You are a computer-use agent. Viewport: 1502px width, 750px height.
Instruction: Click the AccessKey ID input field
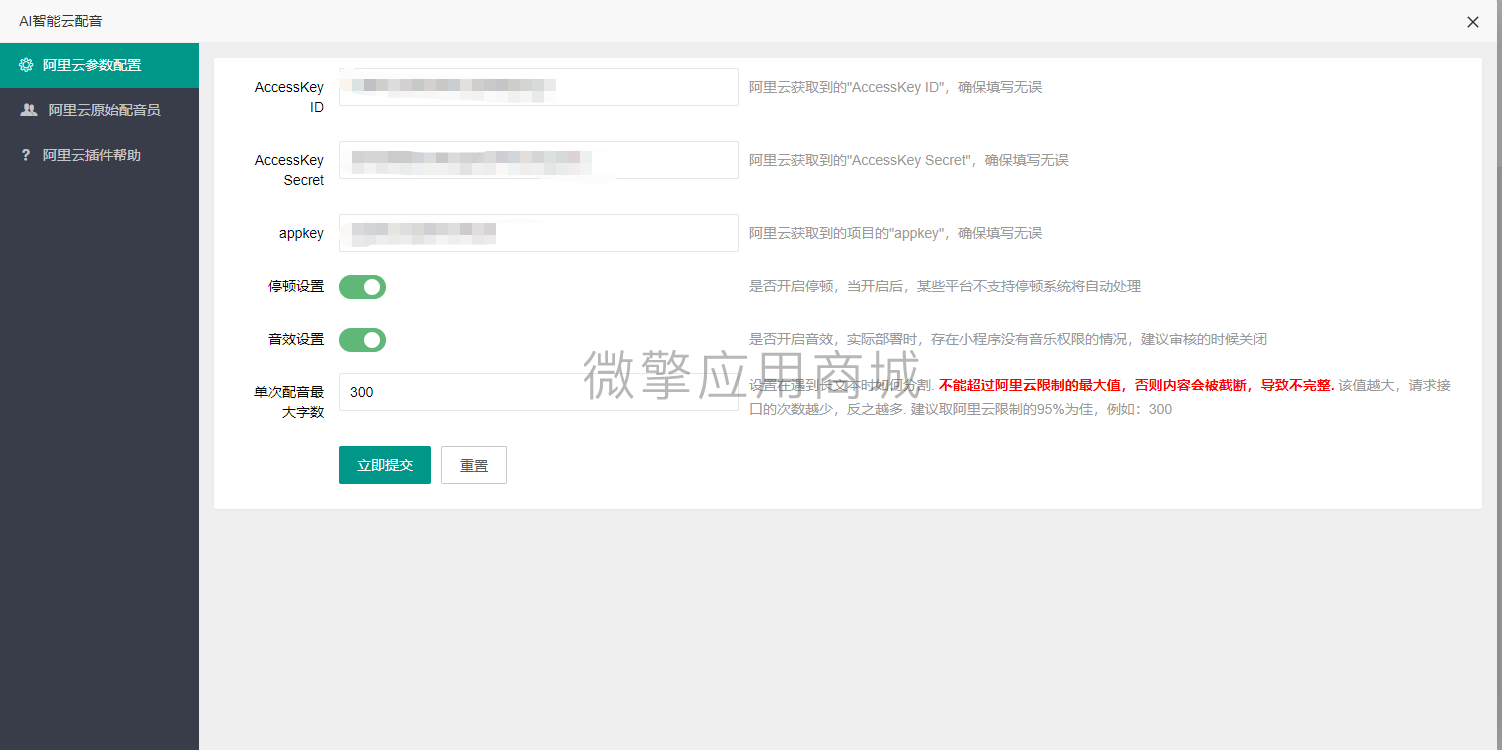point(539,87)
